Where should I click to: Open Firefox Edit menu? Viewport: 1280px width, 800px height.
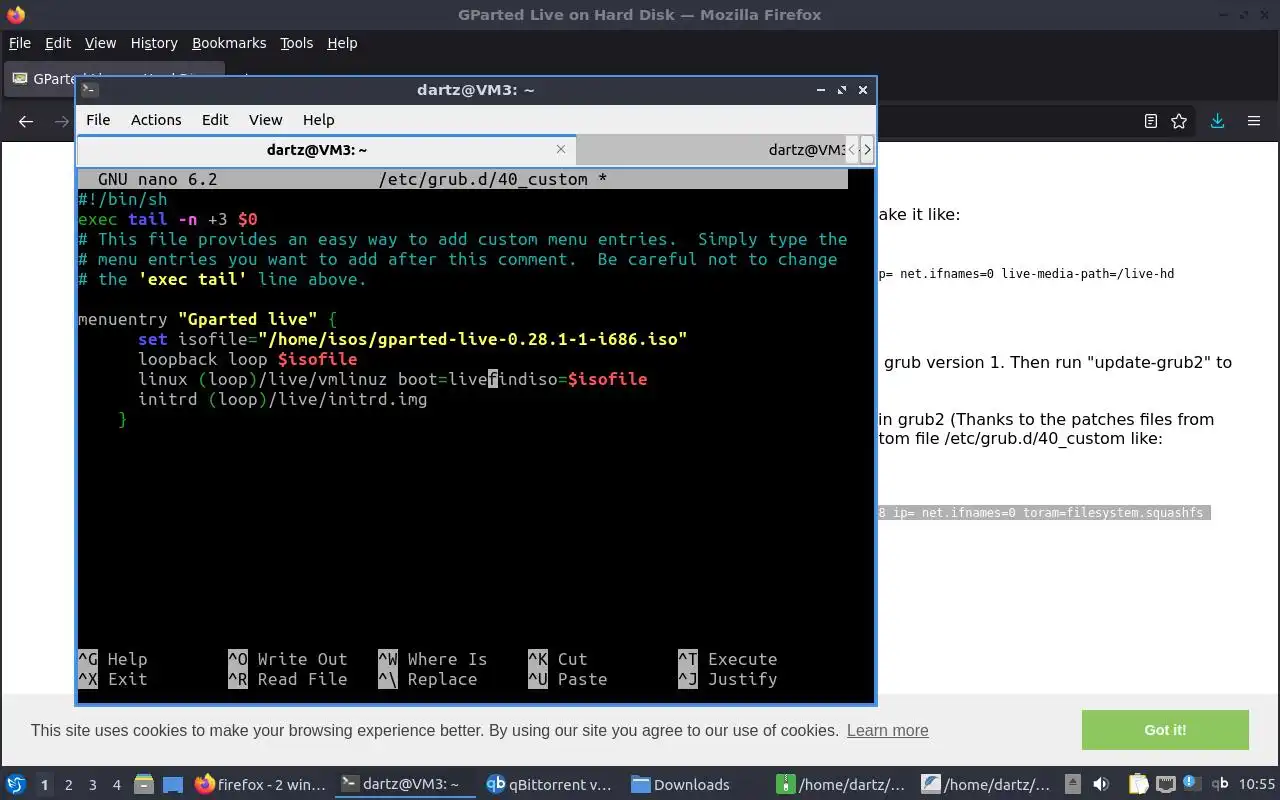coord(58,43)
